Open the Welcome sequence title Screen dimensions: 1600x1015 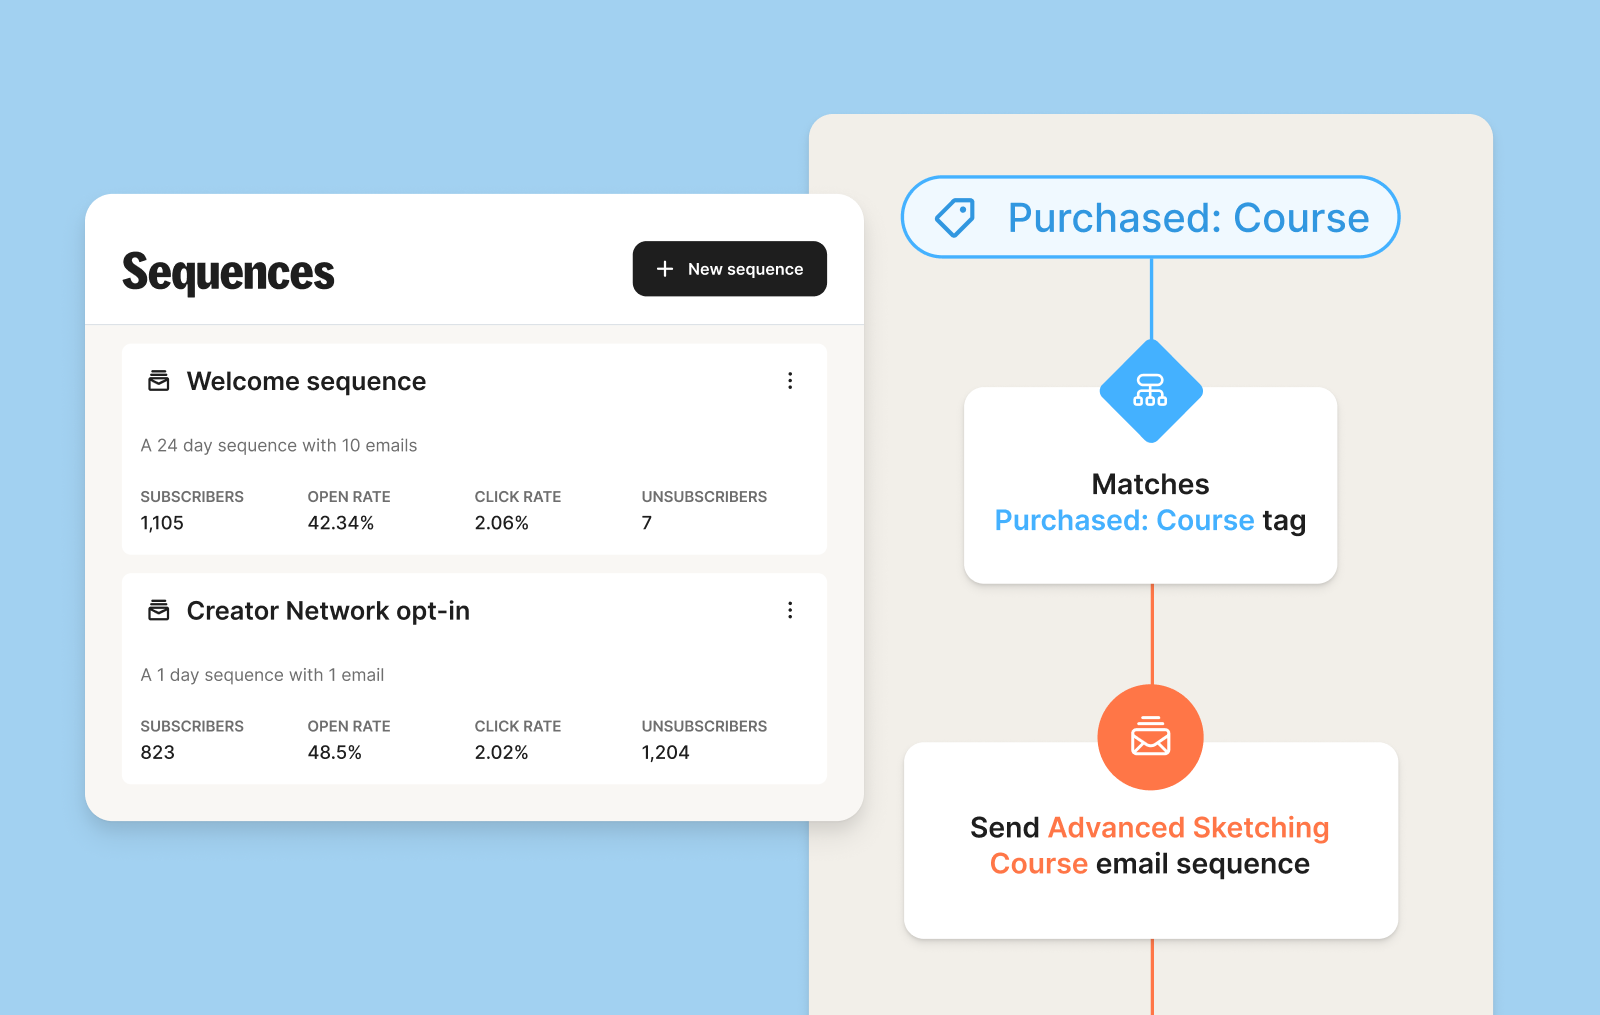click(x=306, y=381)
